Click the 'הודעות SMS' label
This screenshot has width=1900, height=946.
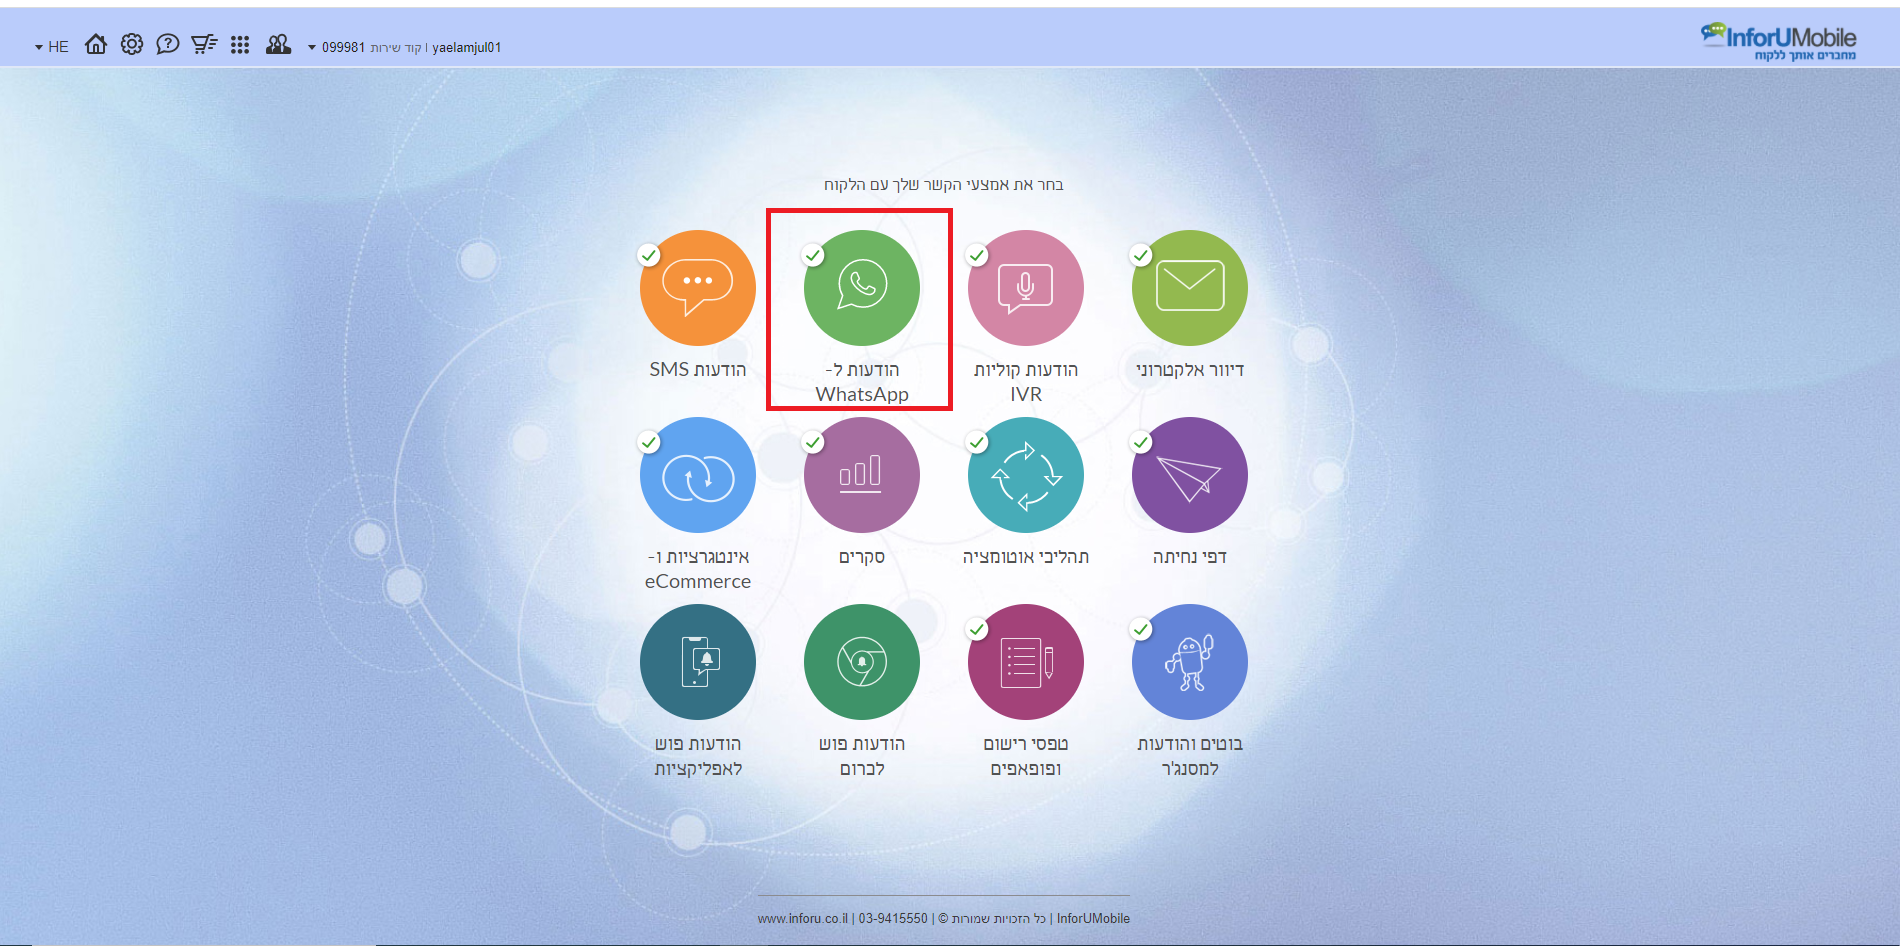click(698, 369)
